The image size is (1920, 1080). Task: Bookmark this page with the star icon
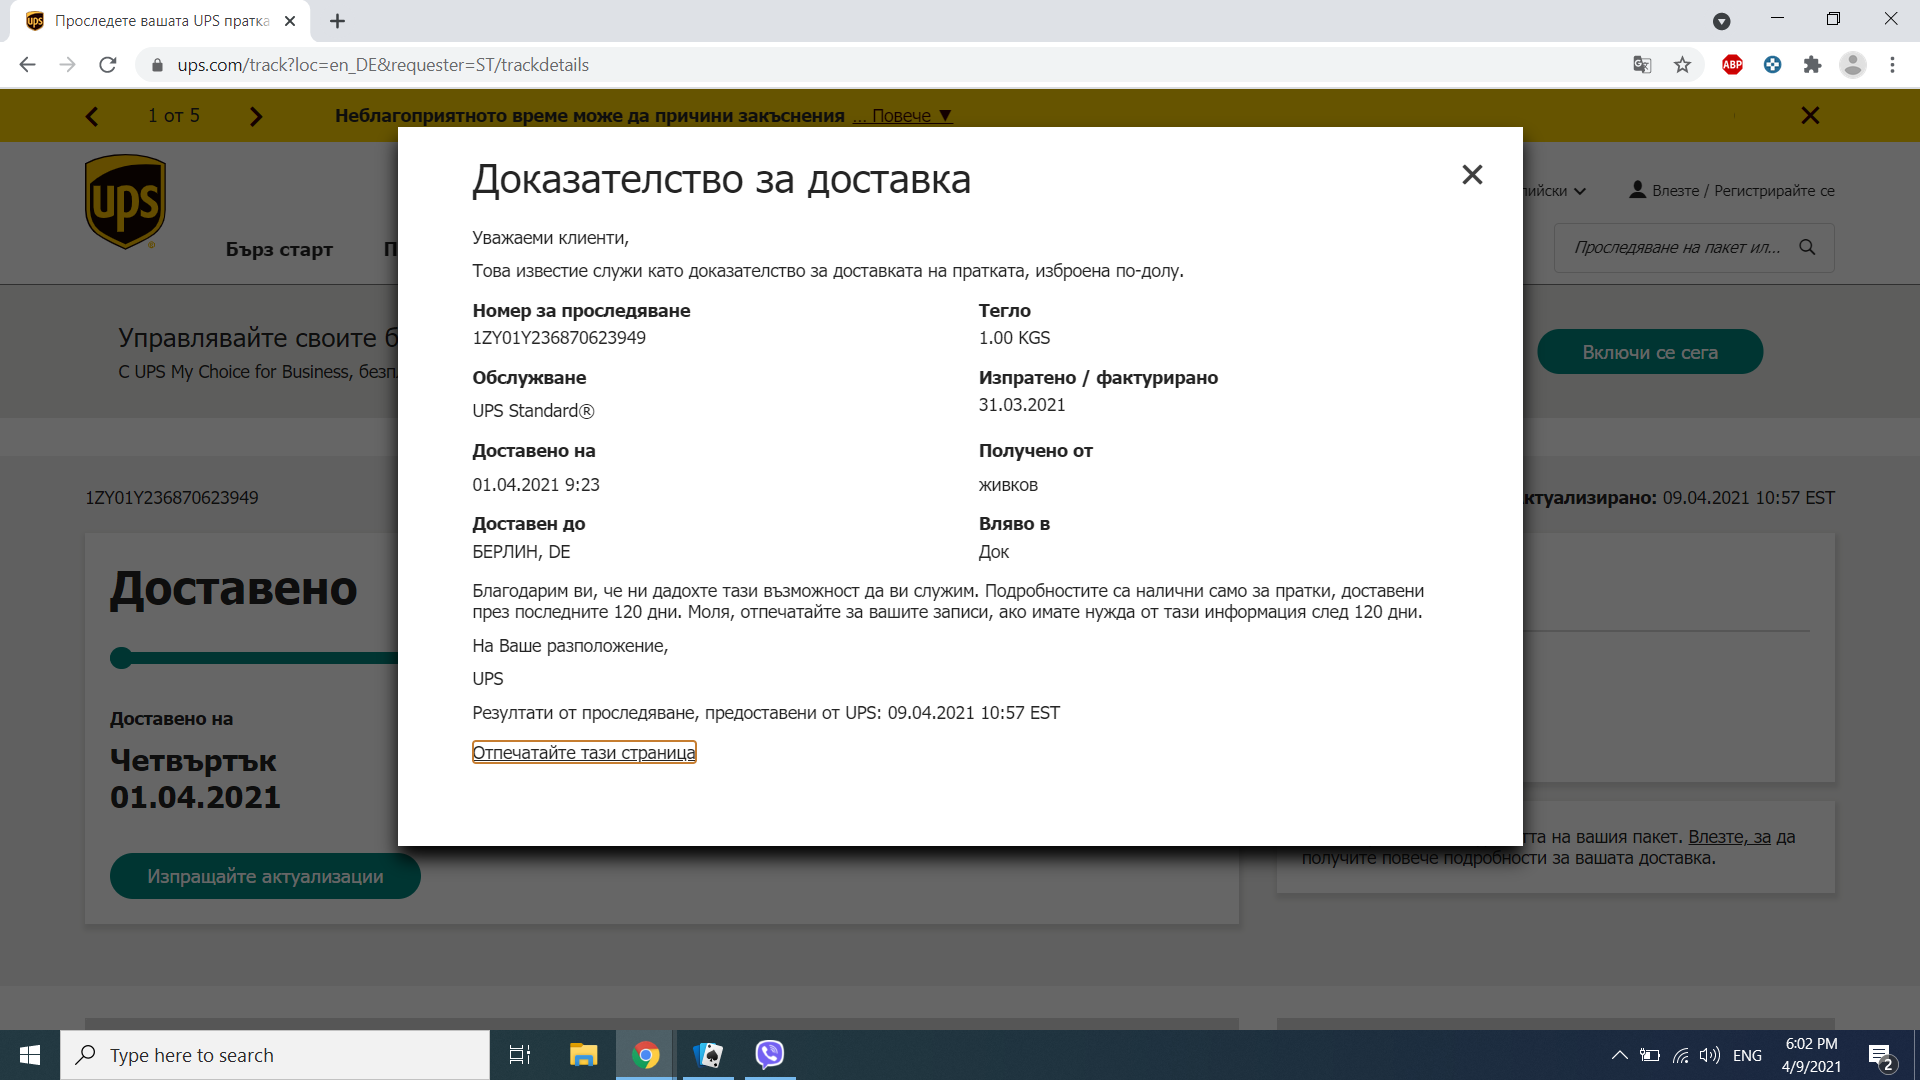(x=1682, y=65)
